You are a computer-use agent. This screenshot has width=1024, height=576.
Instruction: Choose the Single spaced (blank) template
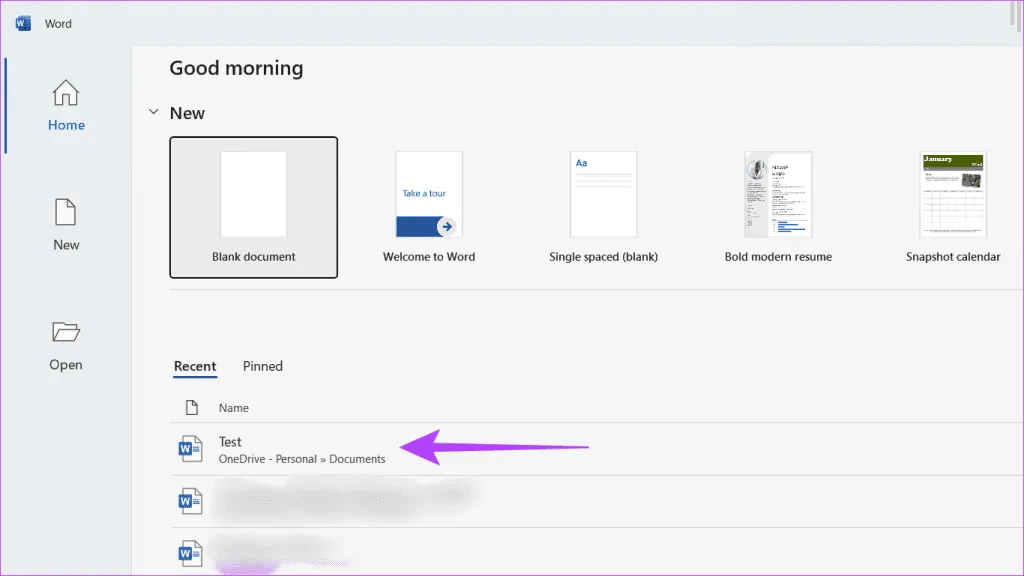click(604, 207)
